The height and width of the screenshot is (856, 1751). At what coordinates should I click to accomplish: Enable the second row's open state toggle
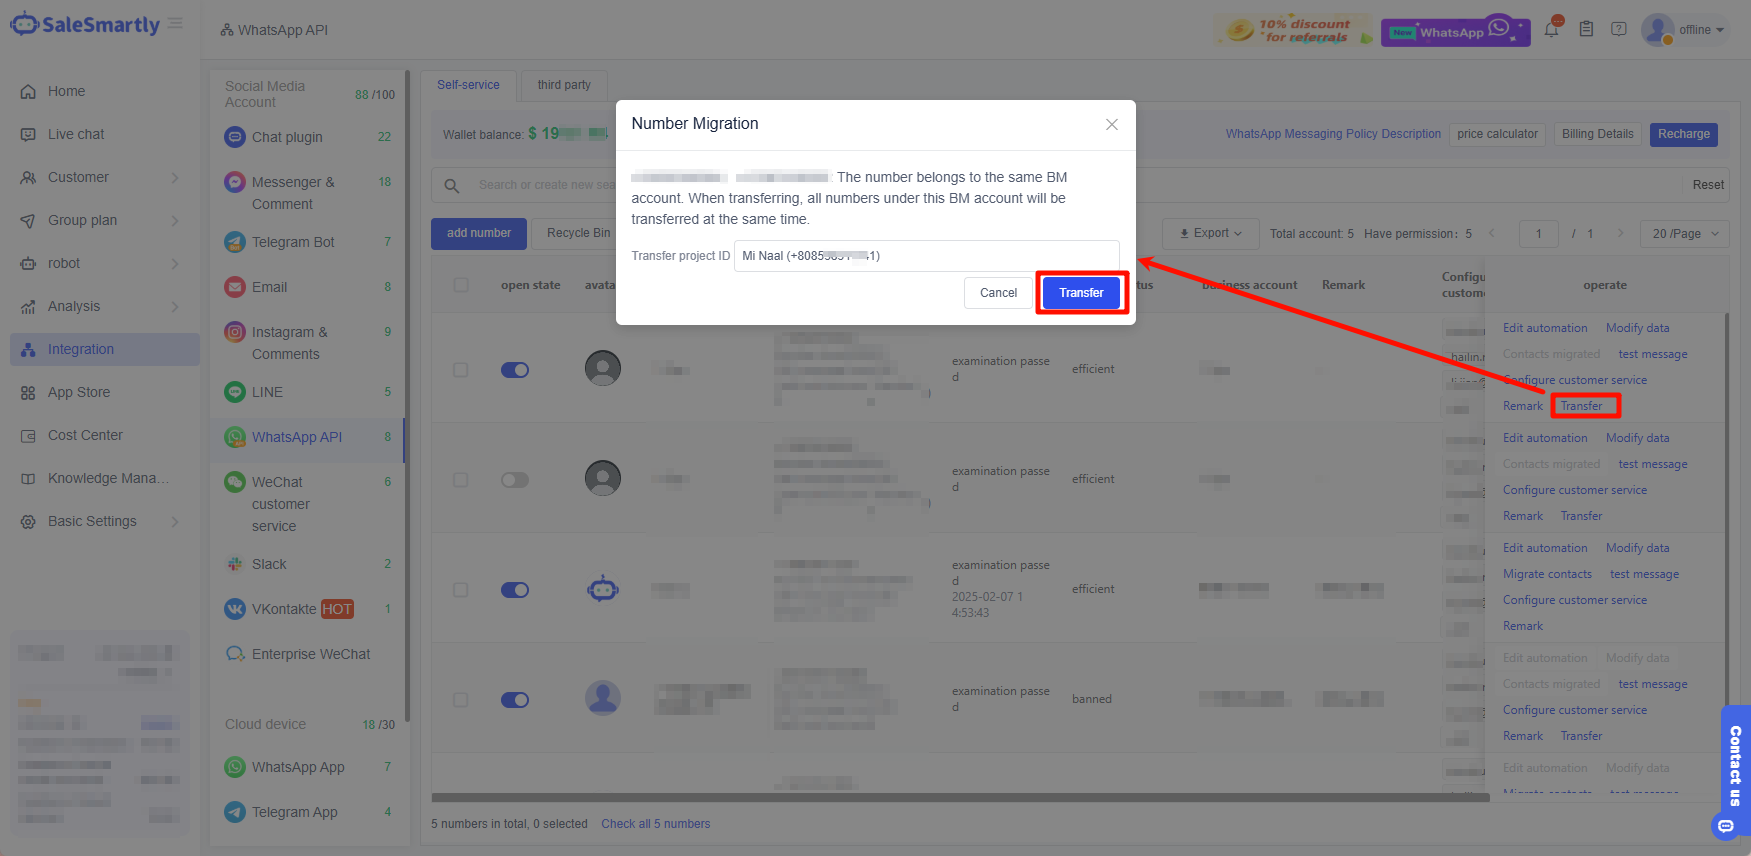point(515,480)
